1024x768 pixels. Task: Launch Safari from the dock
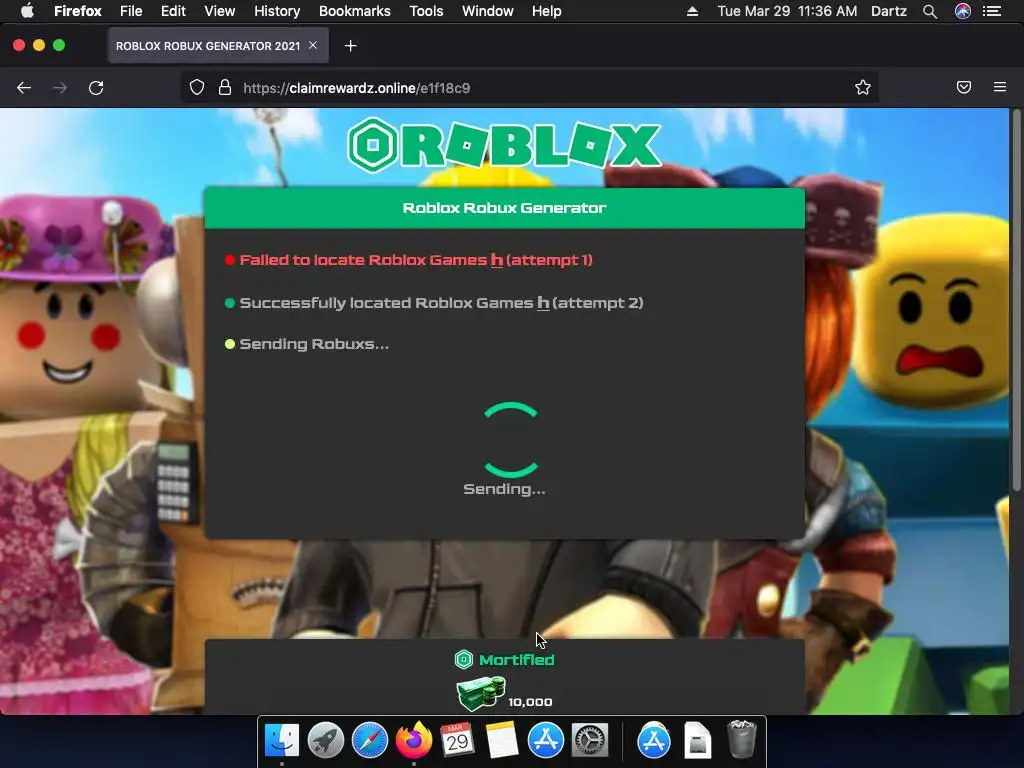[x=370, y=740]
